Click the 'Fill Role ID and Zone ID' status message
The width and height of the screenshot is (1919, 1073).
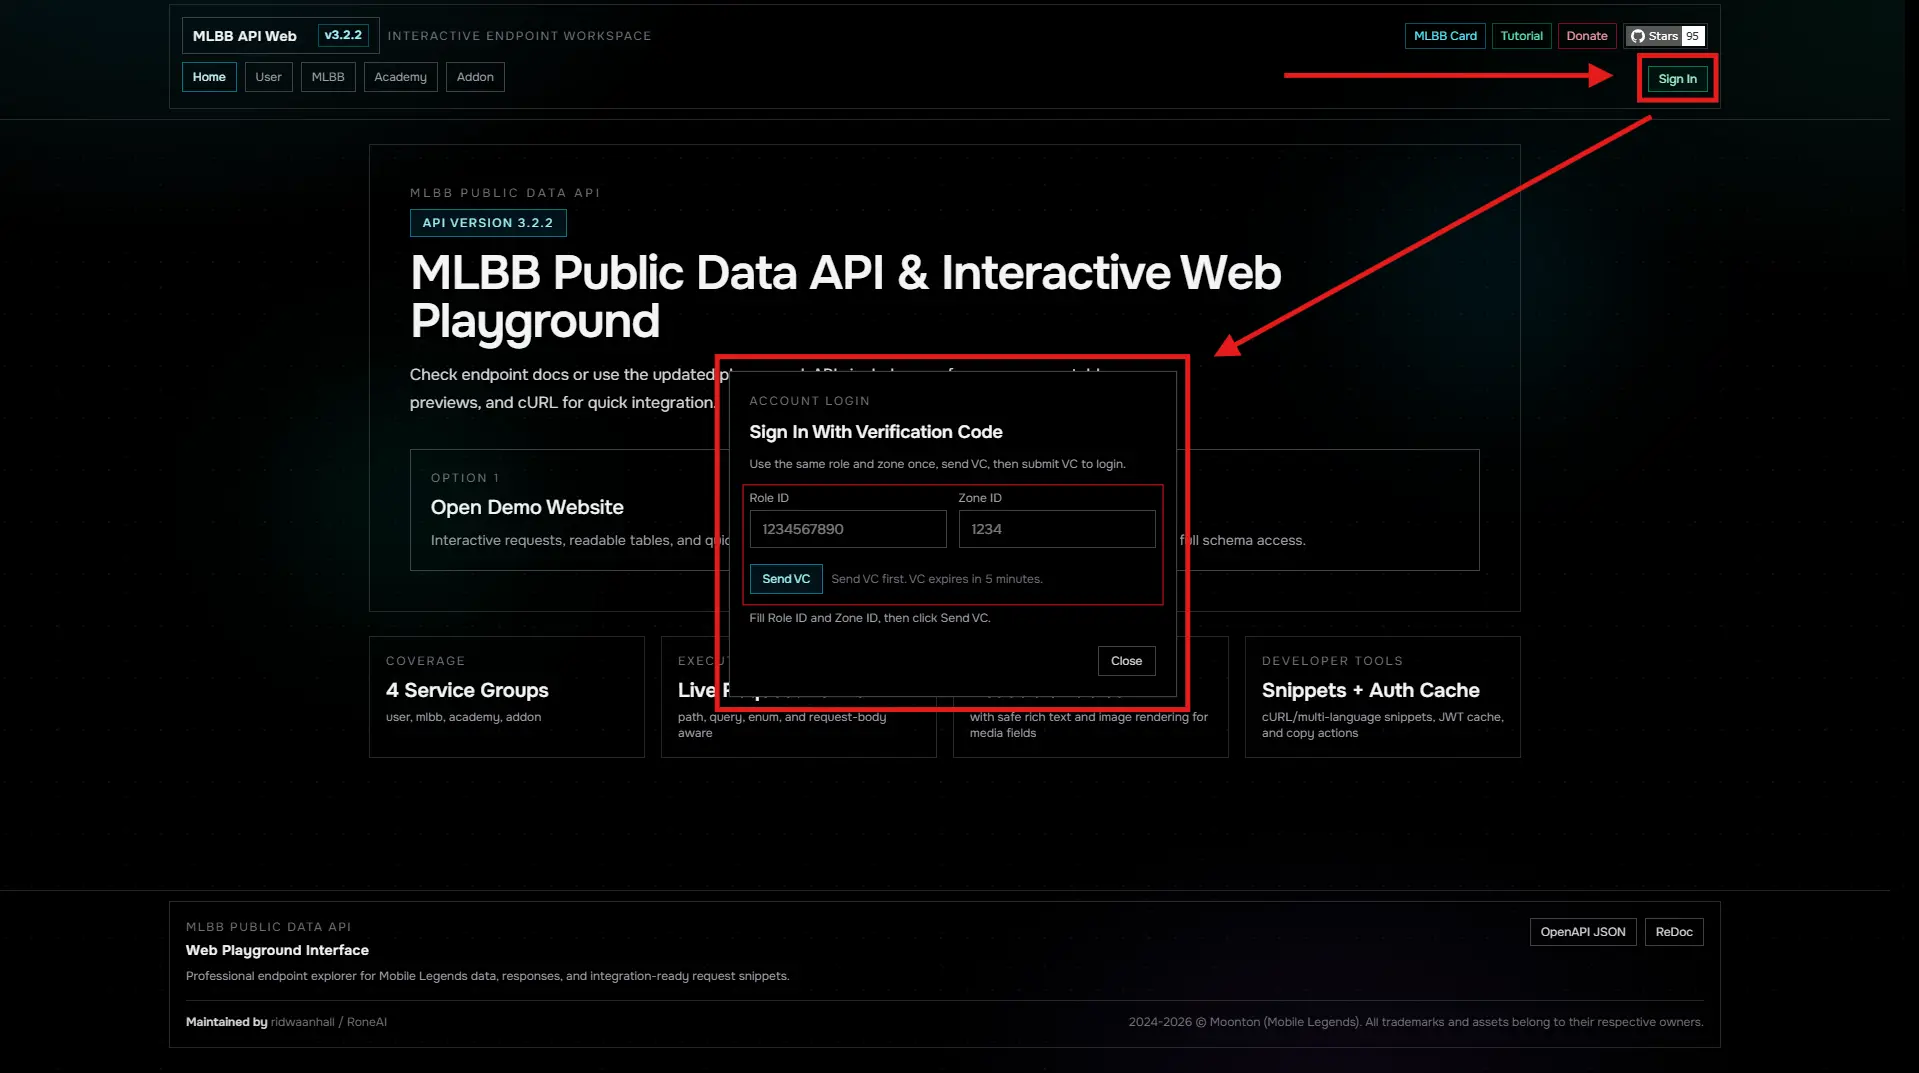tap(869, 618)
